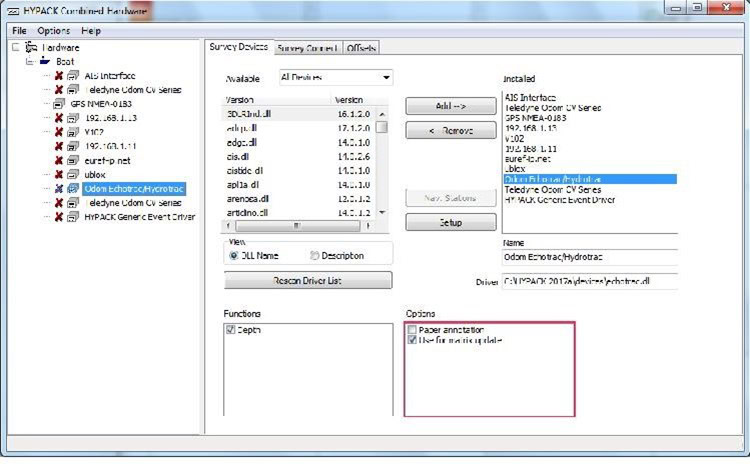Click the horizontal scrollbar left arrow
The image size is (750, 471).
coord(228,225)
